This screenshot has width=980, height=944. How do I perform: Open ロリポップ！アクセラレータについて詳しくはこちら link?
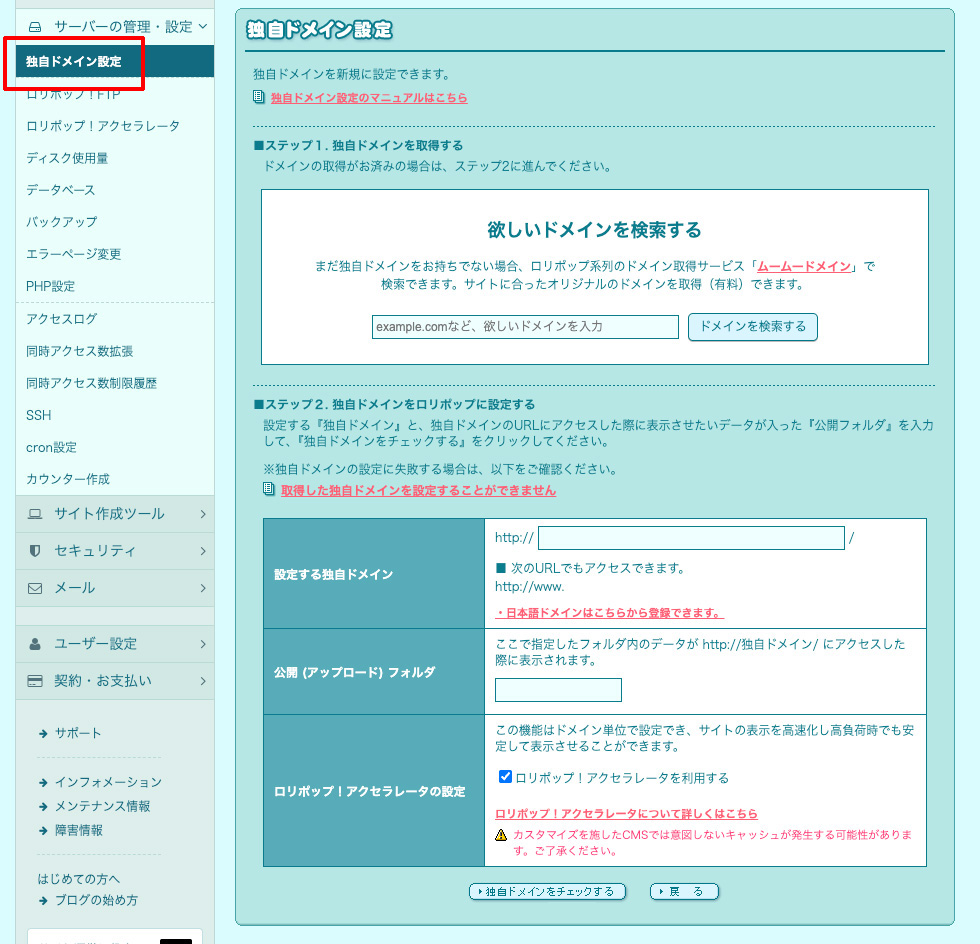[626, 814]
